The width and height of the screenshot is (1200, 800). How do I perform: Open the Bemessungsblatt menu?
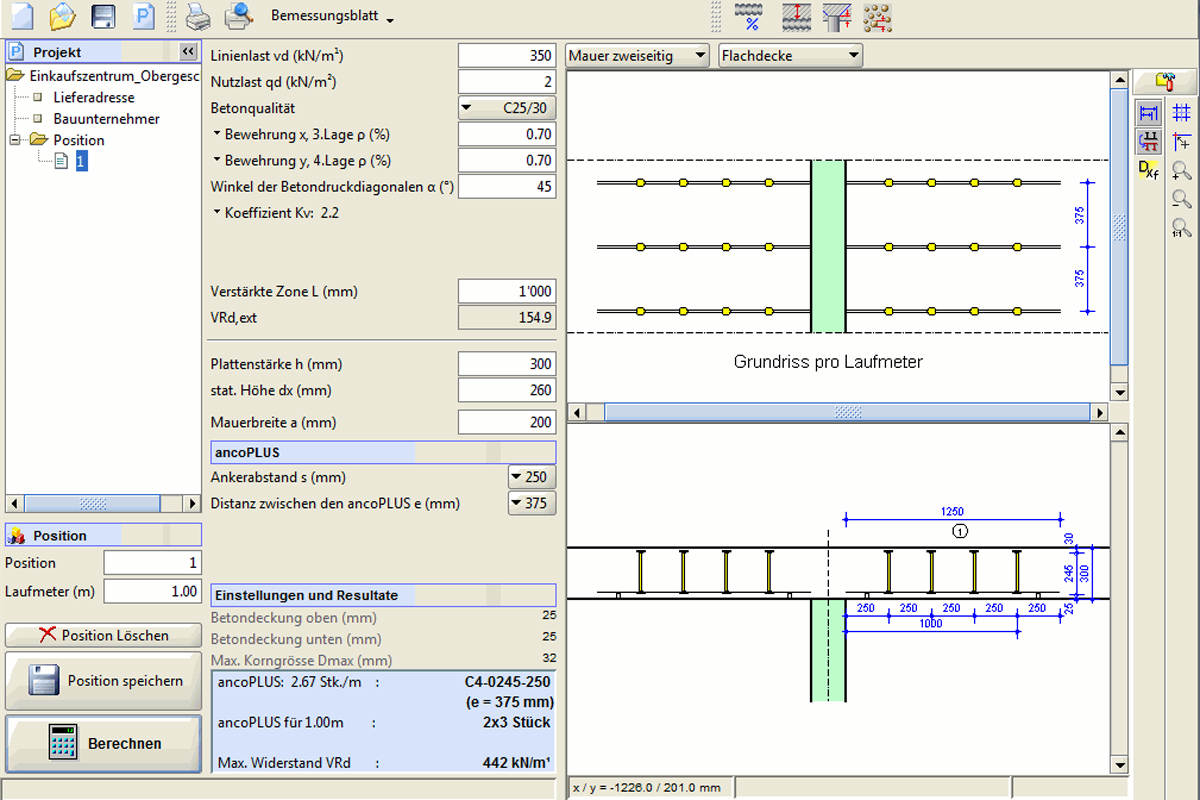tap(332, 18)
